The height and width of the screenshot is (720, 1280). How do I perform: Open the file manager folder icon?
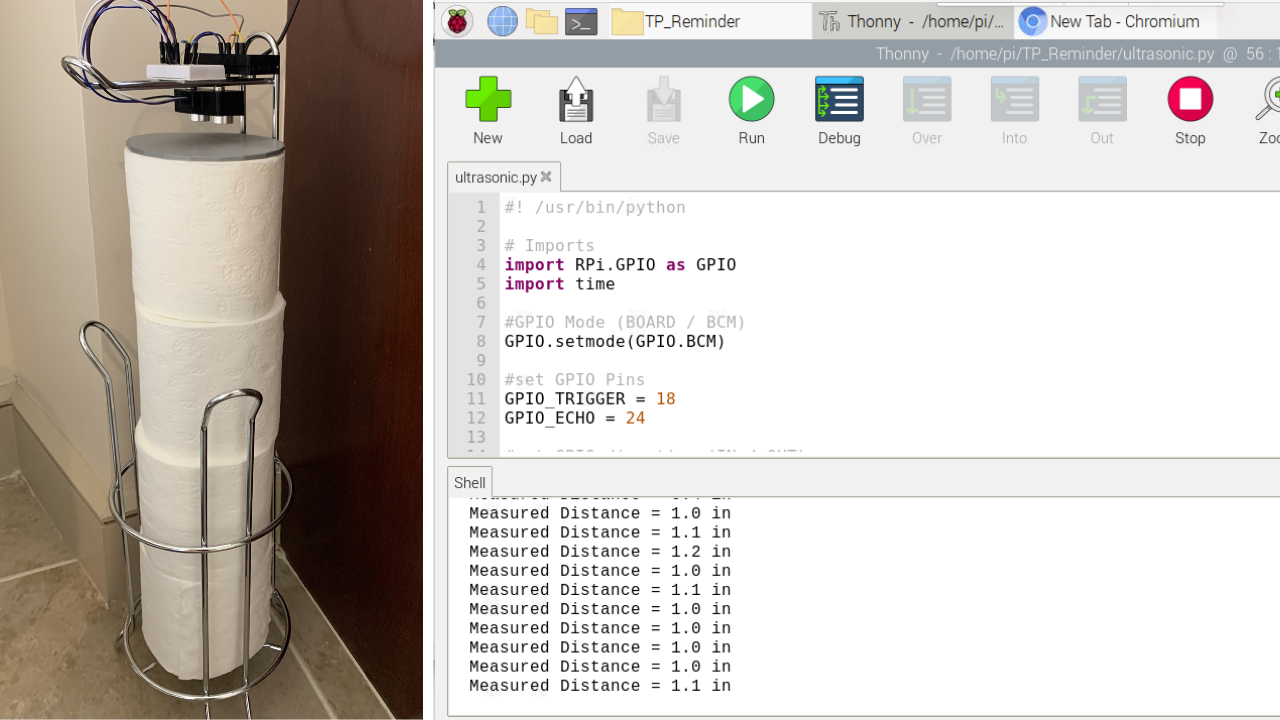pyautogui.click(x=542, y=21)
